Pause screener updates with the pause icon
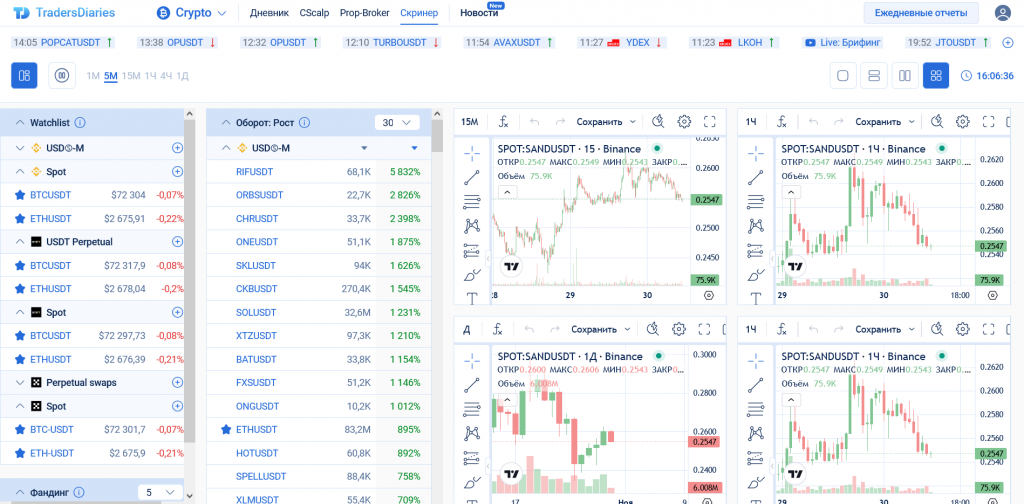The height and width of the screenshot is (504, 1024). [62, 76]
